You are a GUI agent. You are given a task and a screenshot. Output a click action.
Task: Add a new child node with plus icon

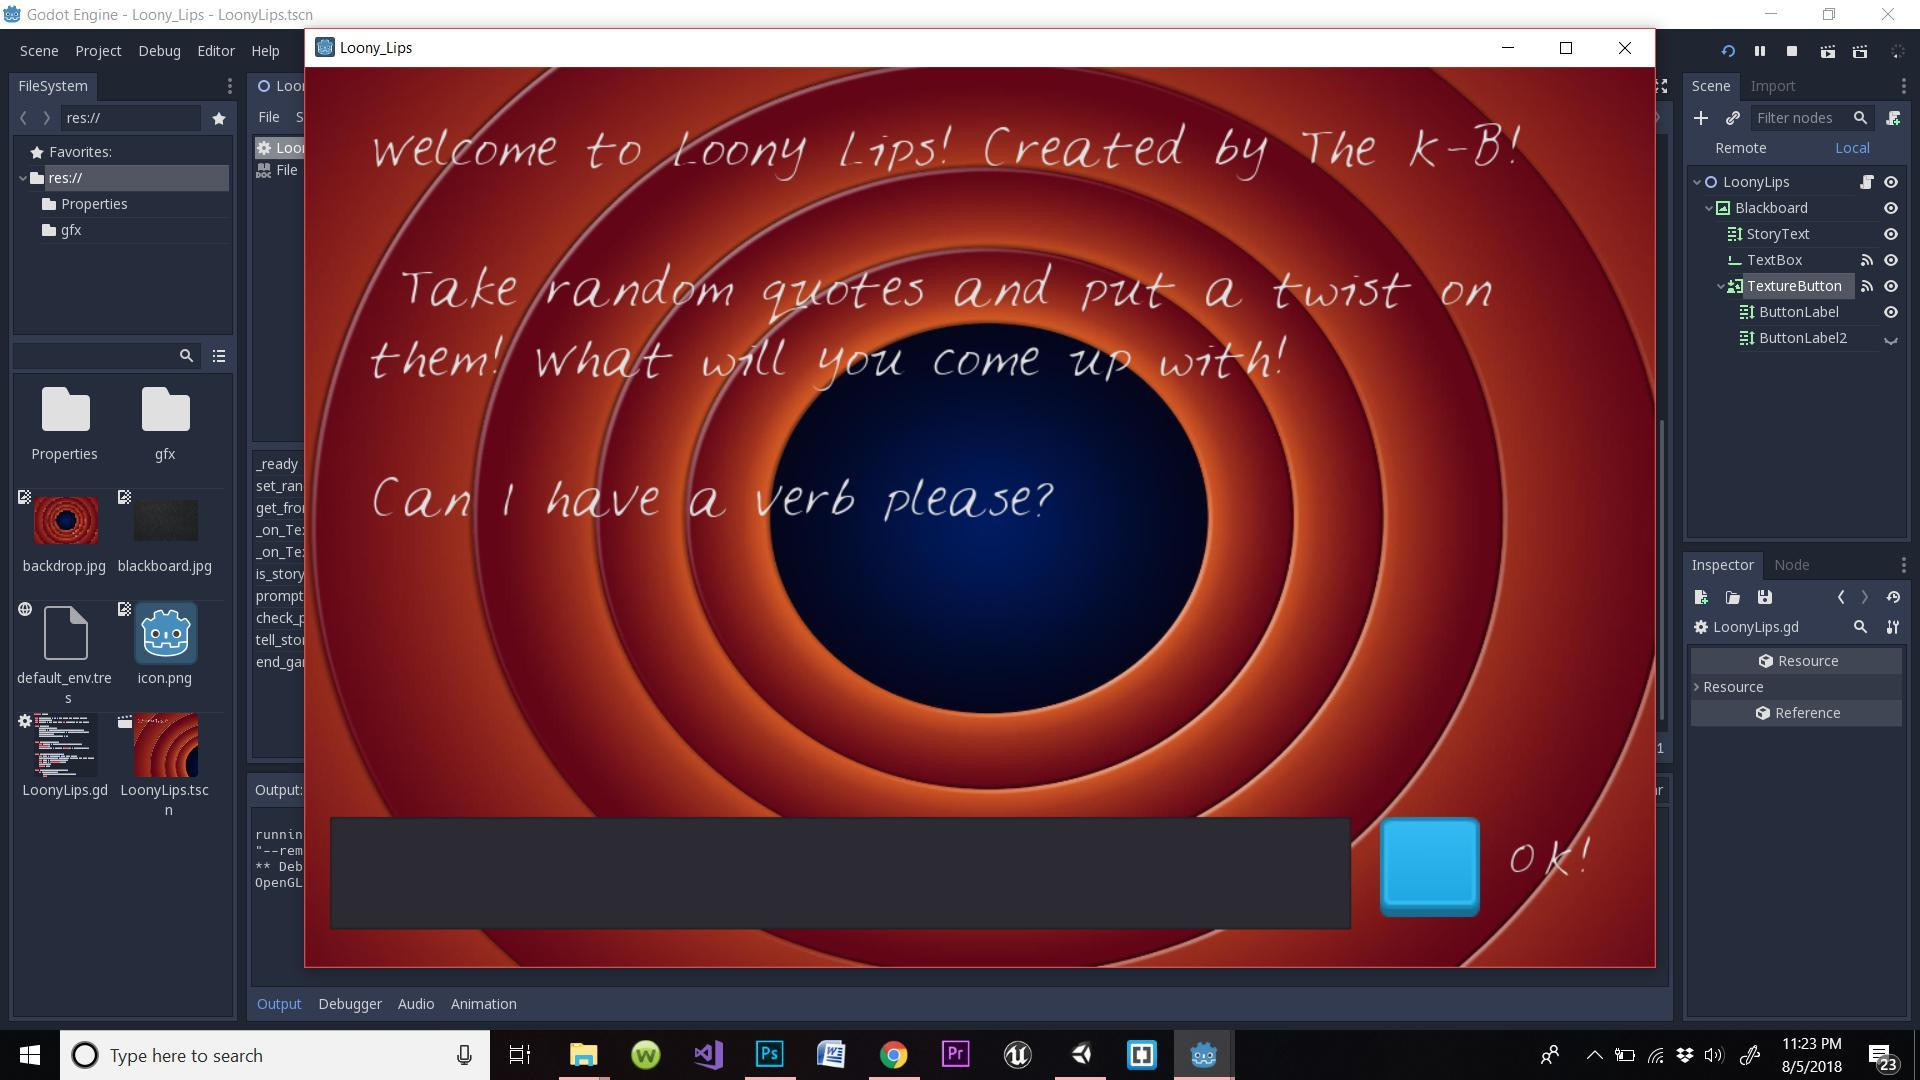[1701, 118]
